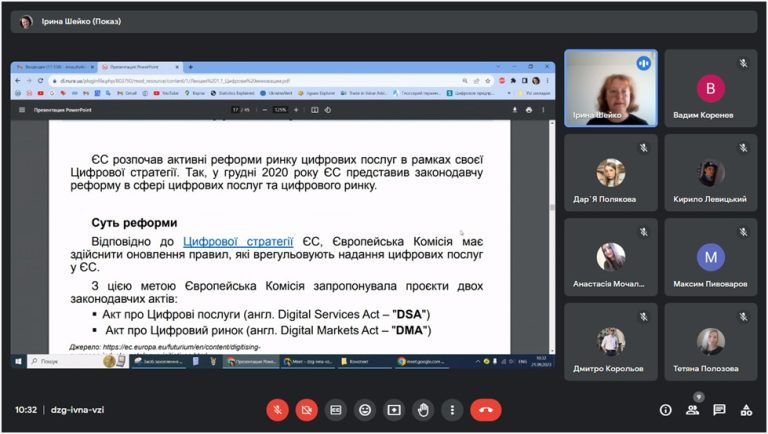Open the activities icon

pos(746,410)
